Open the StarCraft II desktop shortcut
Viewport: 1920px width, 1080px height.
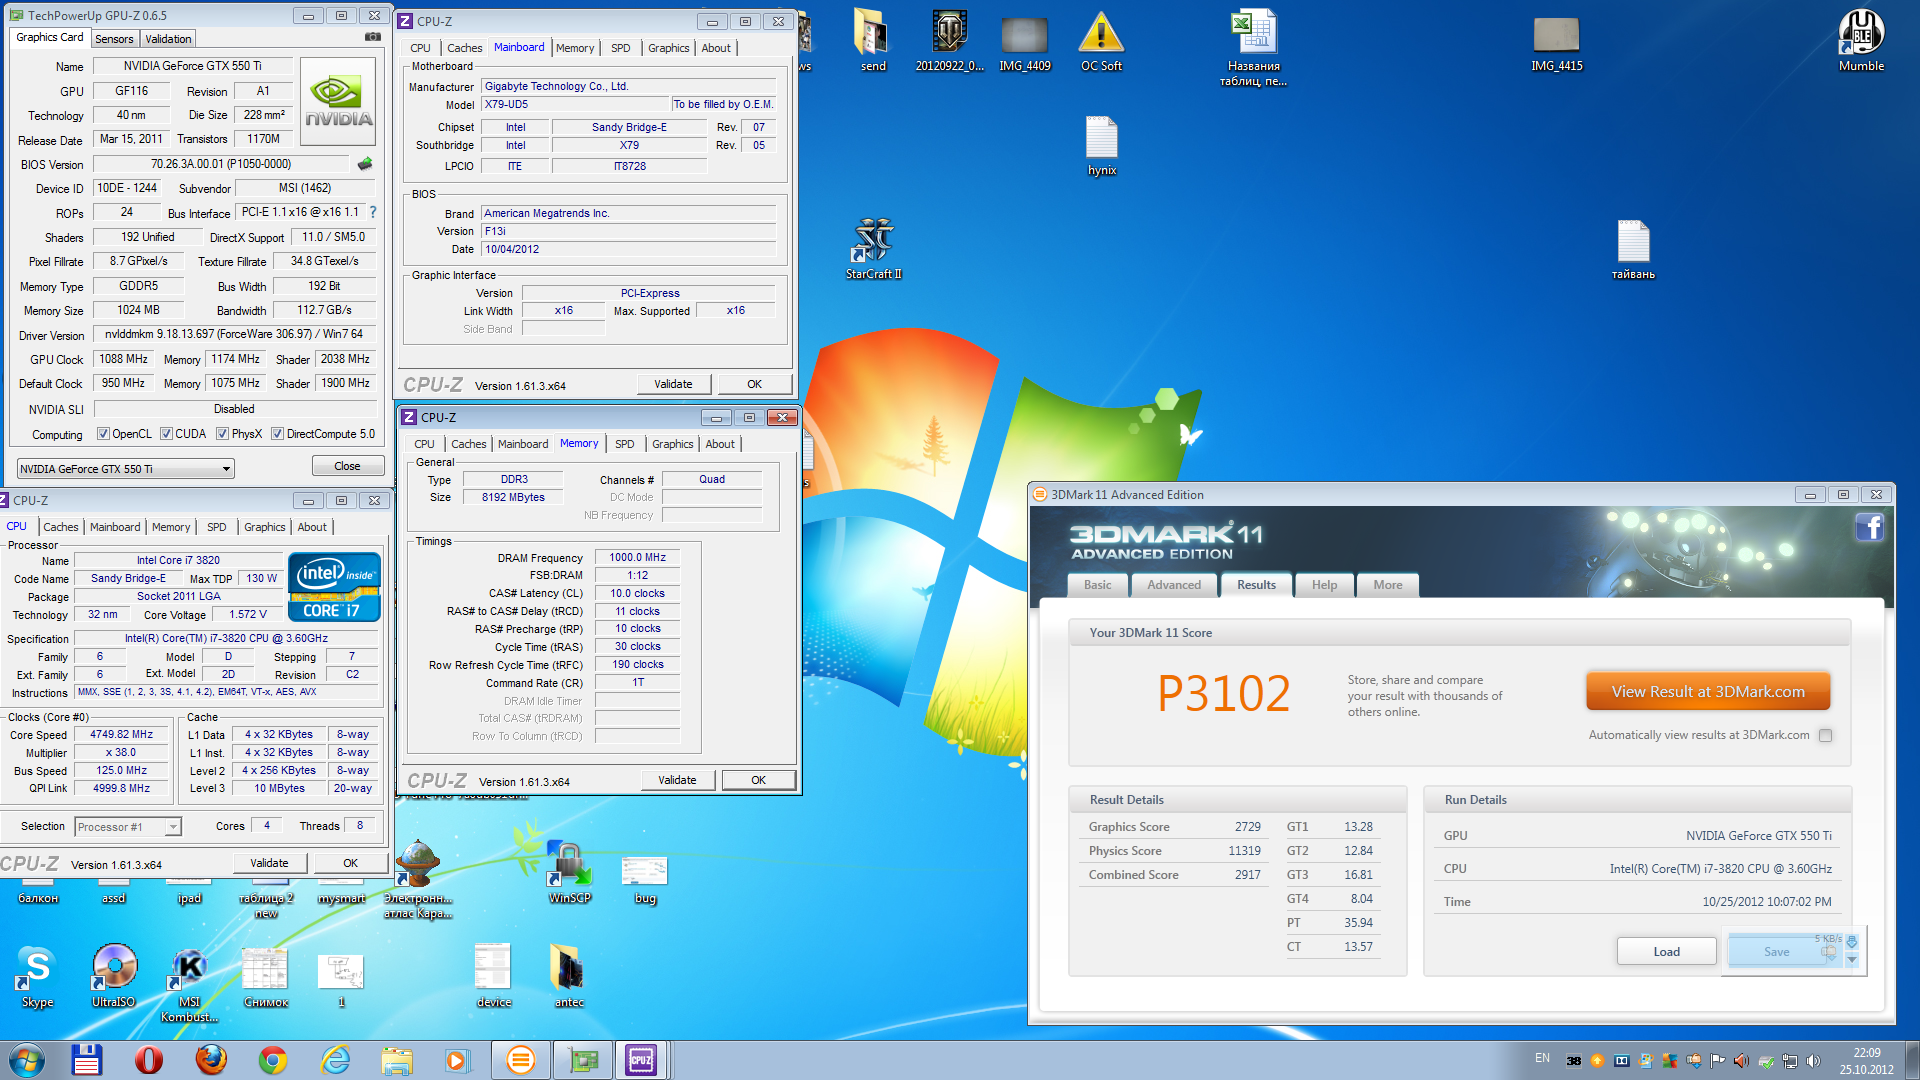pos(873,248)
